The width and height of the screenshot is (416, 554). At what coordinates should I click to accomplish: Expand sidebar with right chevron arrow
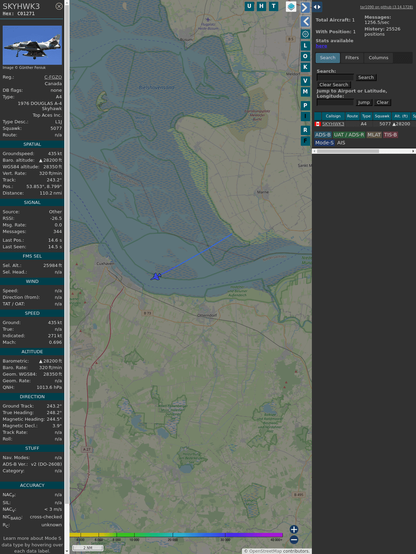click(305, 7)
